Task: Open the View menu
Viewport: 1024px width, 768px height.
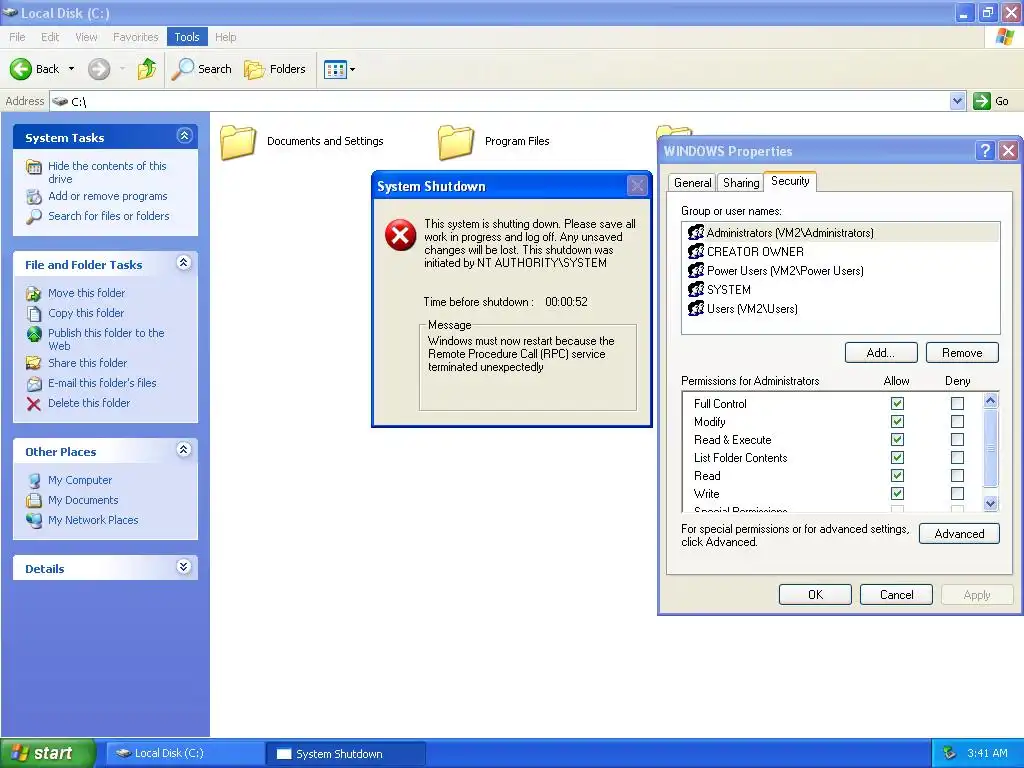Action: [x=86, y=37]
